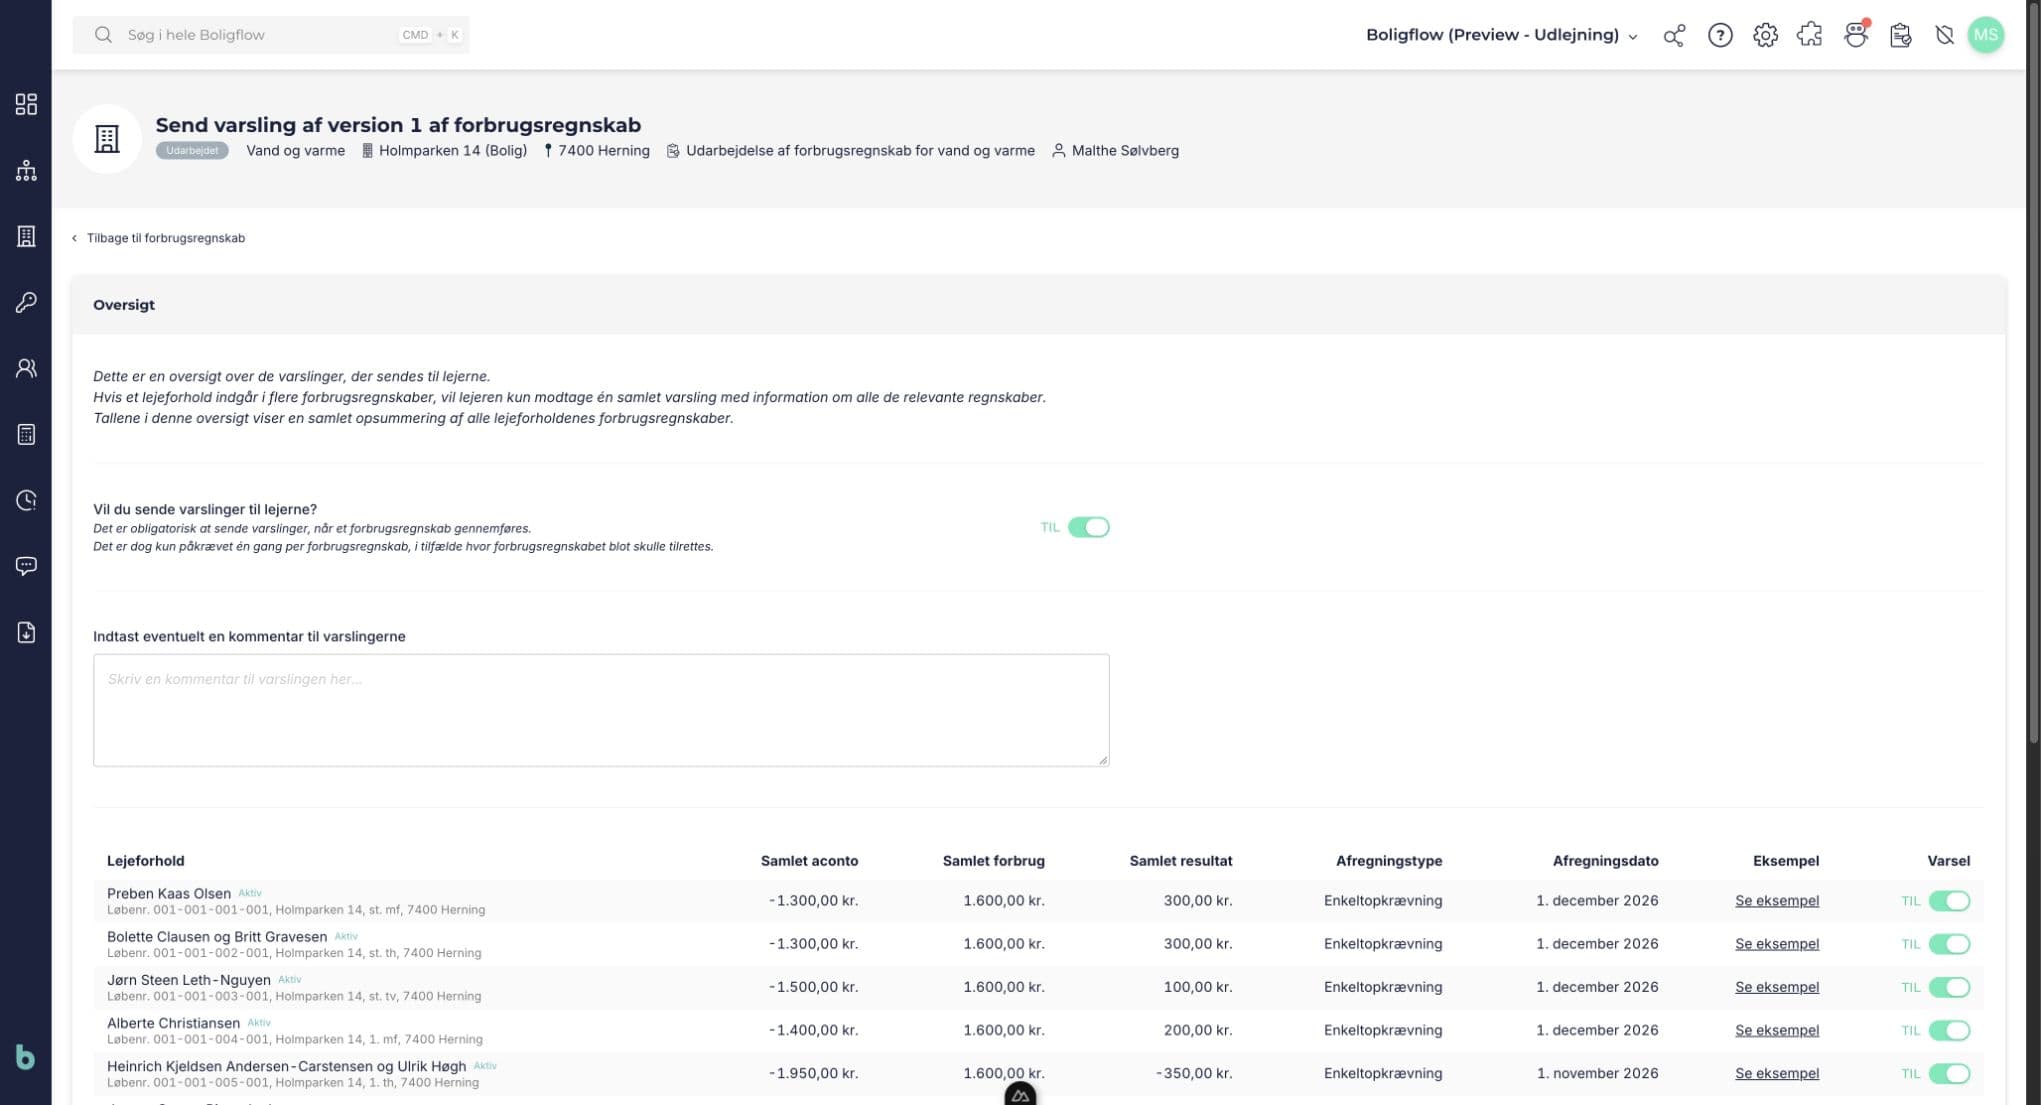This screenshot has width=2041, height=1105.
Task: Expand the Boligflow (Preview - Udlejning) dropdown
Action: click(x=1502, y=35)
